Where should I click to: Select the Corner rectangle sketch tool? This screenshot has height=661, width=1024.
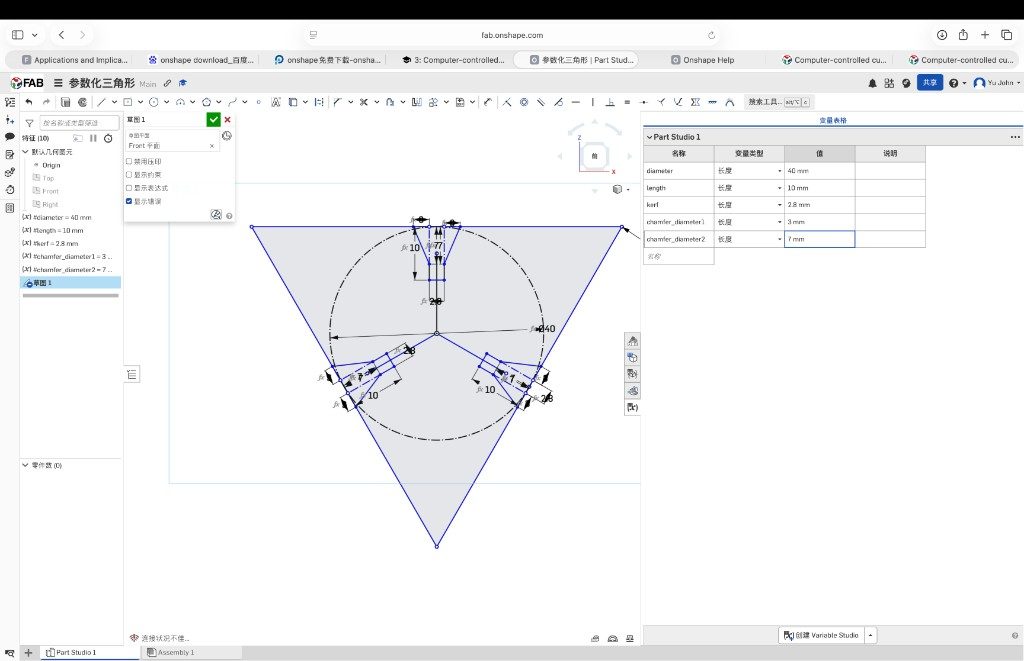click(127, 102)
